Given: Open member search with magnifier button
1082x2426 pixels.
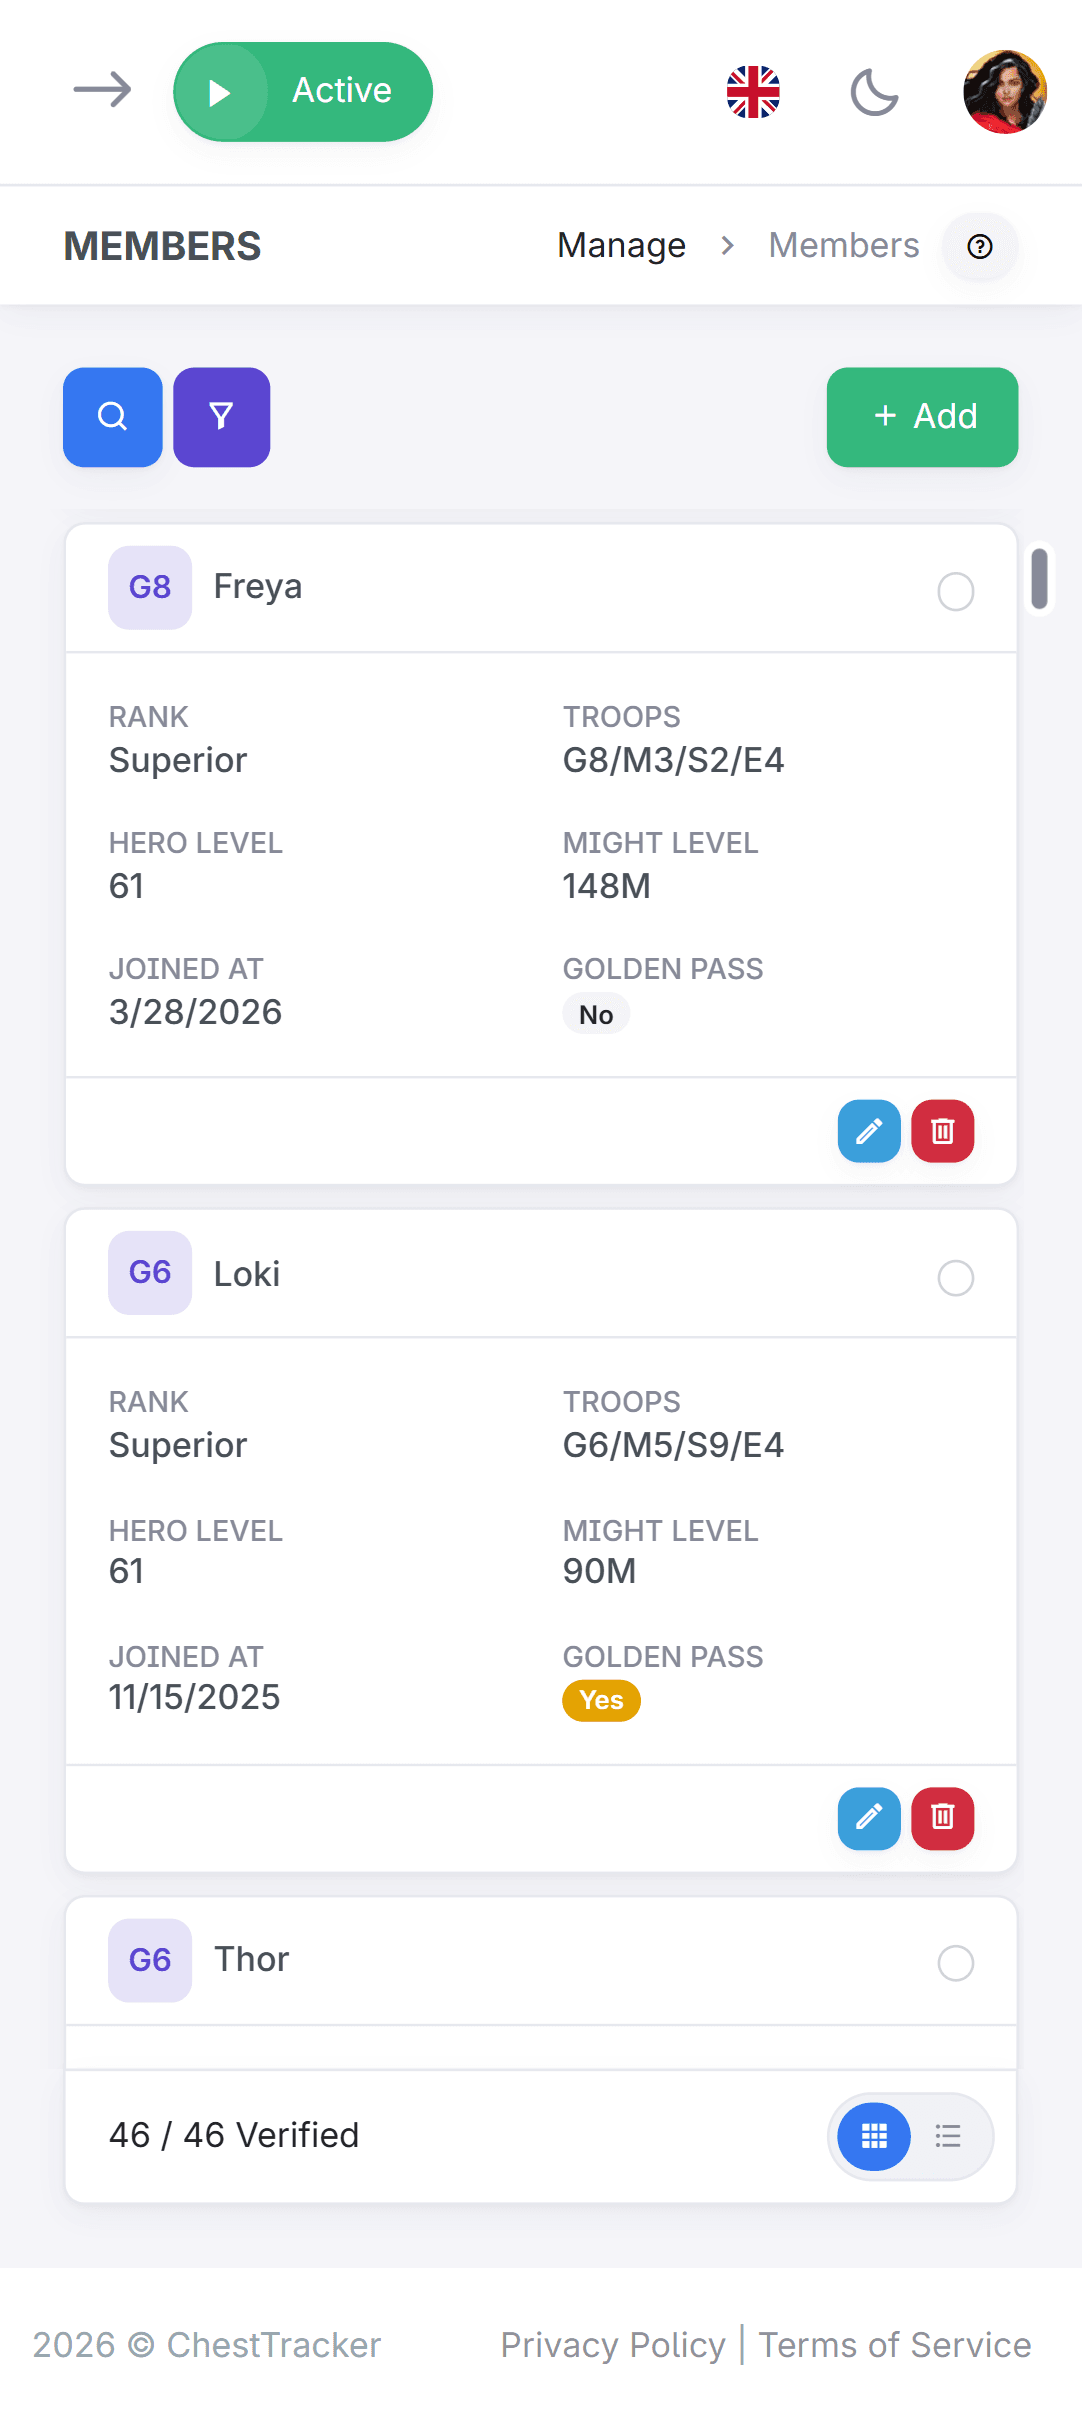Looking at the screenshot, I should point(113,417).
